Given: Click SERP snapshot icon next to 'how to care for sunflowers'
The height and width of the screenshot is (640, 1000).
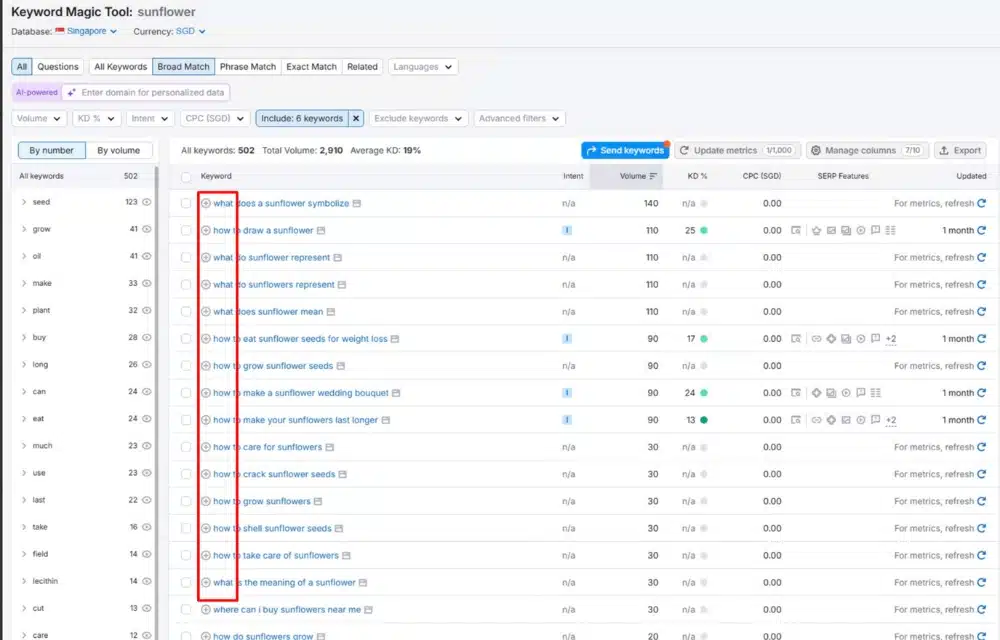Looking at the screenshot, I should pyautogui.click(x=330, y=447).
